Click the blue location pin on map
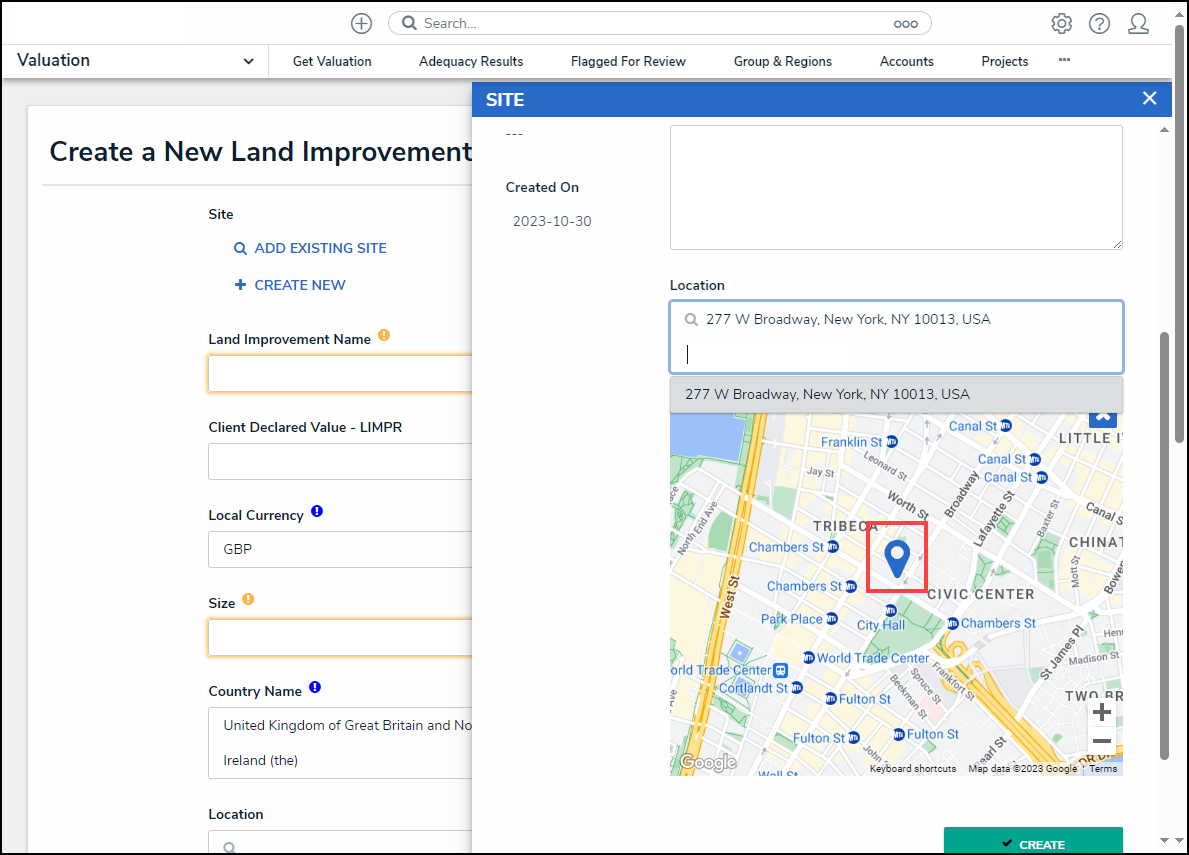Screen dimensions: 1189x855 coord(897,559)
